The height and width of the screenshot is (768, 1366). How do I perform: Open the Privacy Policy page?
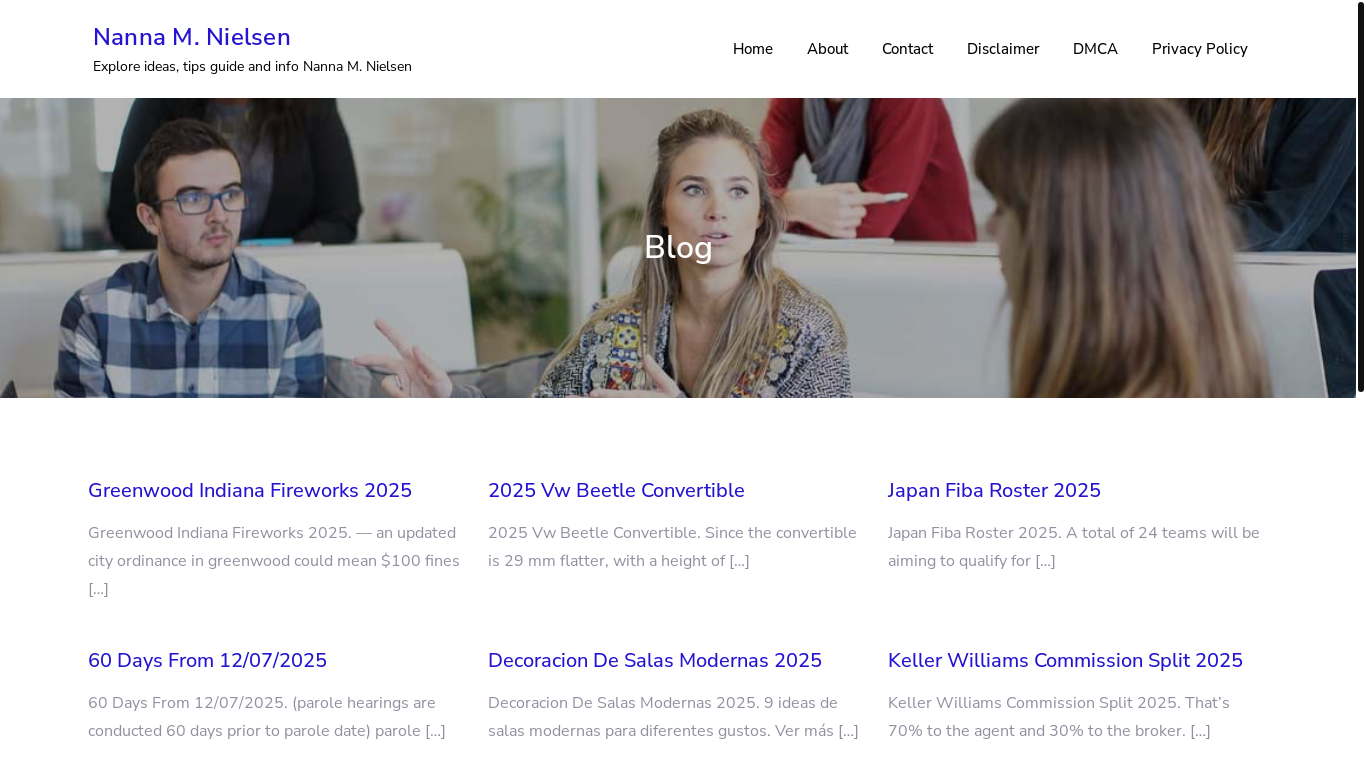(x=1200, y=49)
